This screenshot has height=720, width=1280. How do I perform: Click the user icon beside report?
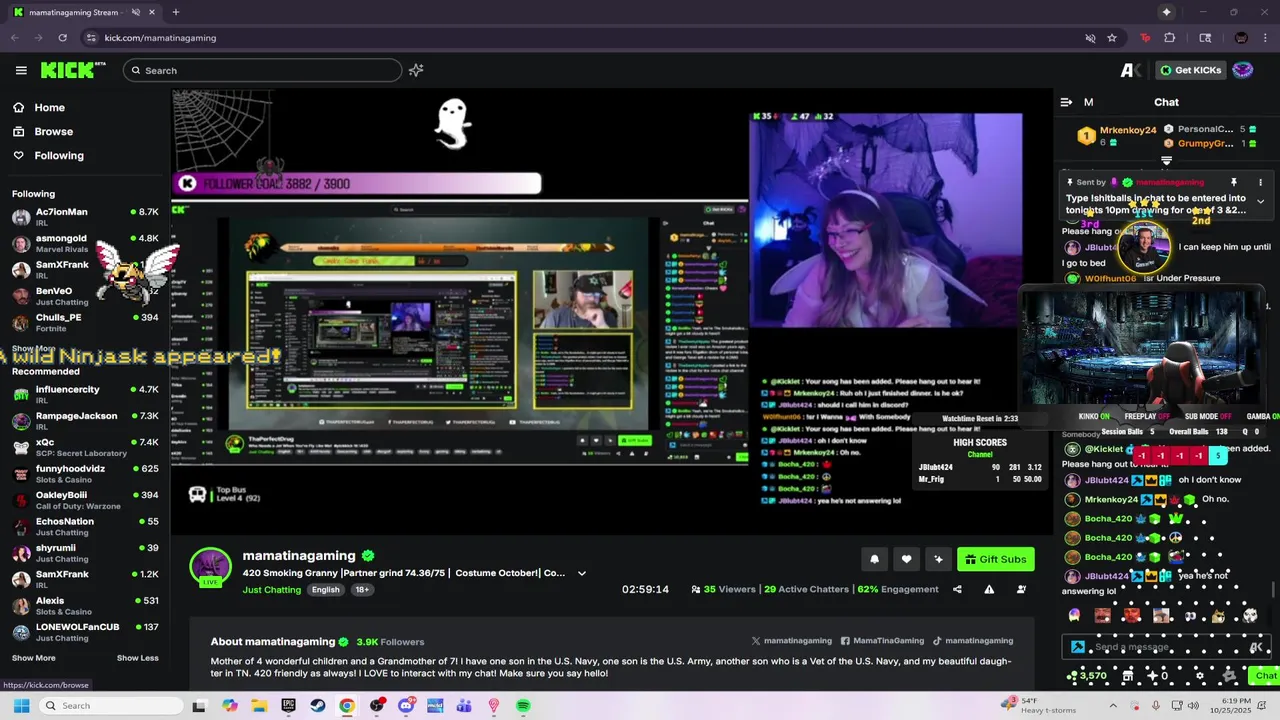(x=1021, y=590)
